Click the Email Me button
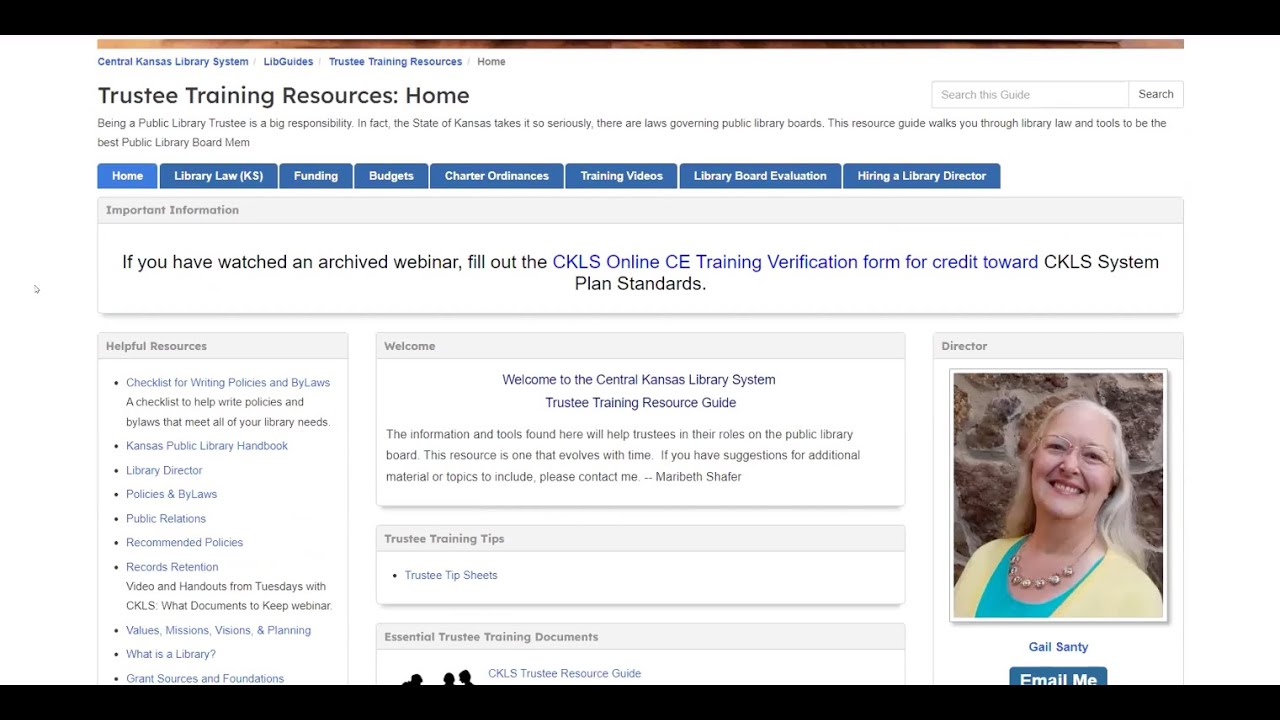The height and width of the screenshot is (720, 1280). pyautogui.click(x=1058, y=677)
